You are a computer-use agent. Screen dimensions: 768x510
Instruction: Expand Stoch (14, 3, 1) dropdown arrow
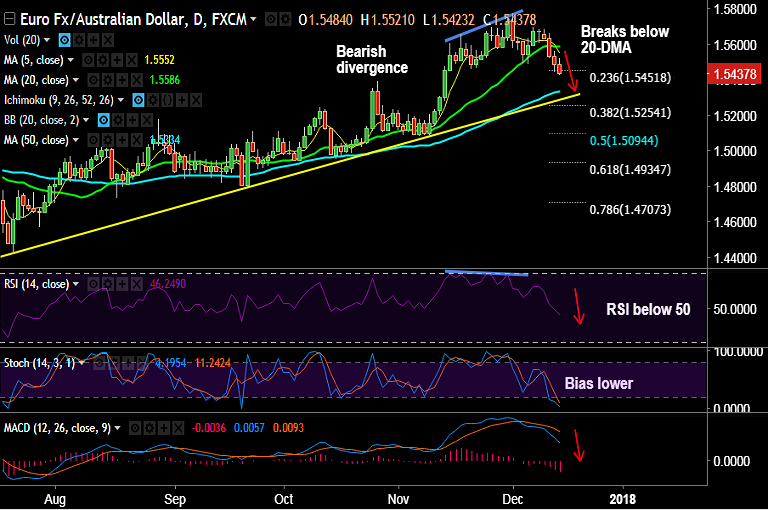tap(82, 363)
